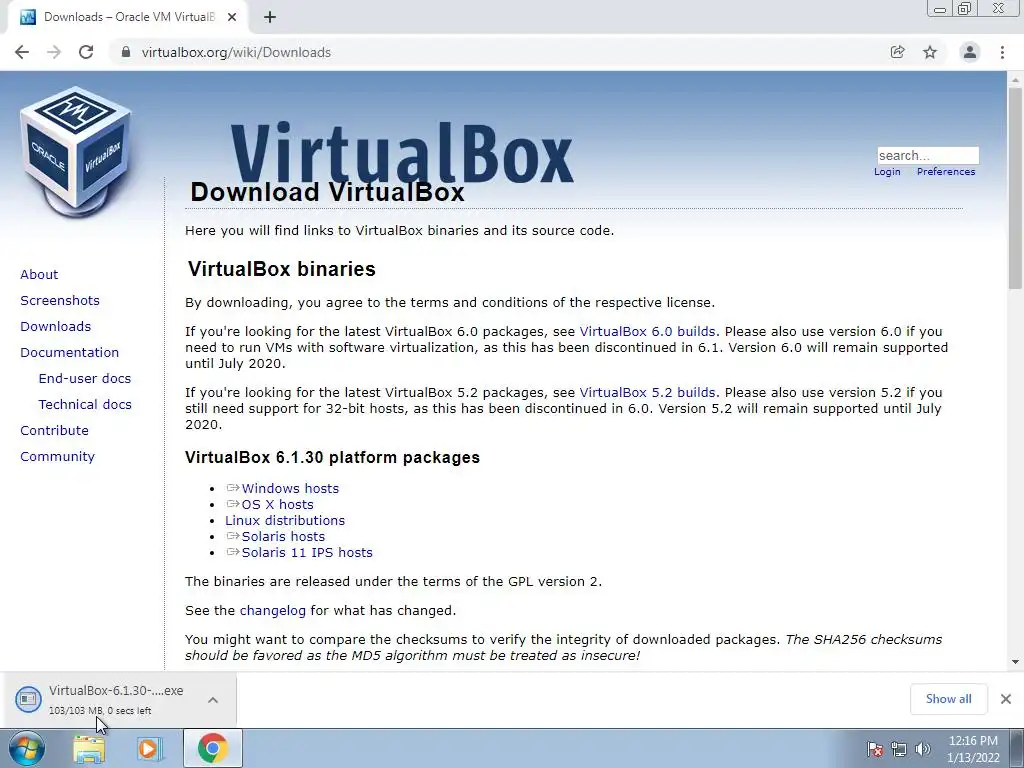Select the Downloads – Oracle VM VirtualBox tab
The image size is (1024, 768).
(128, 18)
